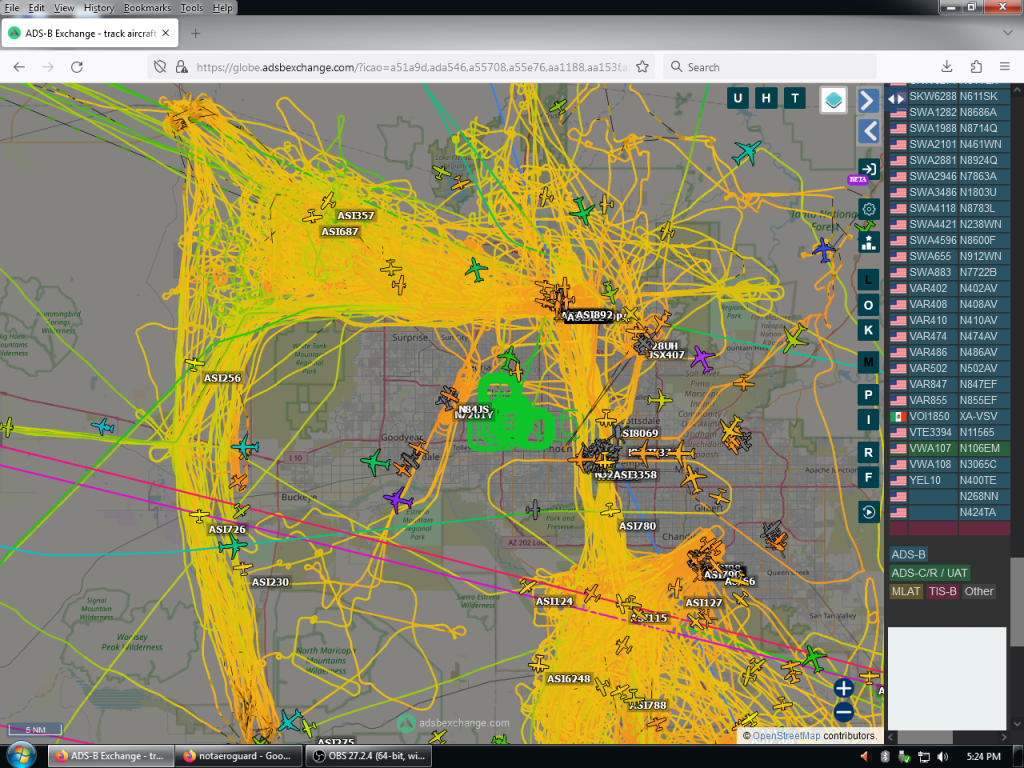Toggle the F map button
Image resolution: width=1024 pixels, height=768 pixels.
[869, 477]
